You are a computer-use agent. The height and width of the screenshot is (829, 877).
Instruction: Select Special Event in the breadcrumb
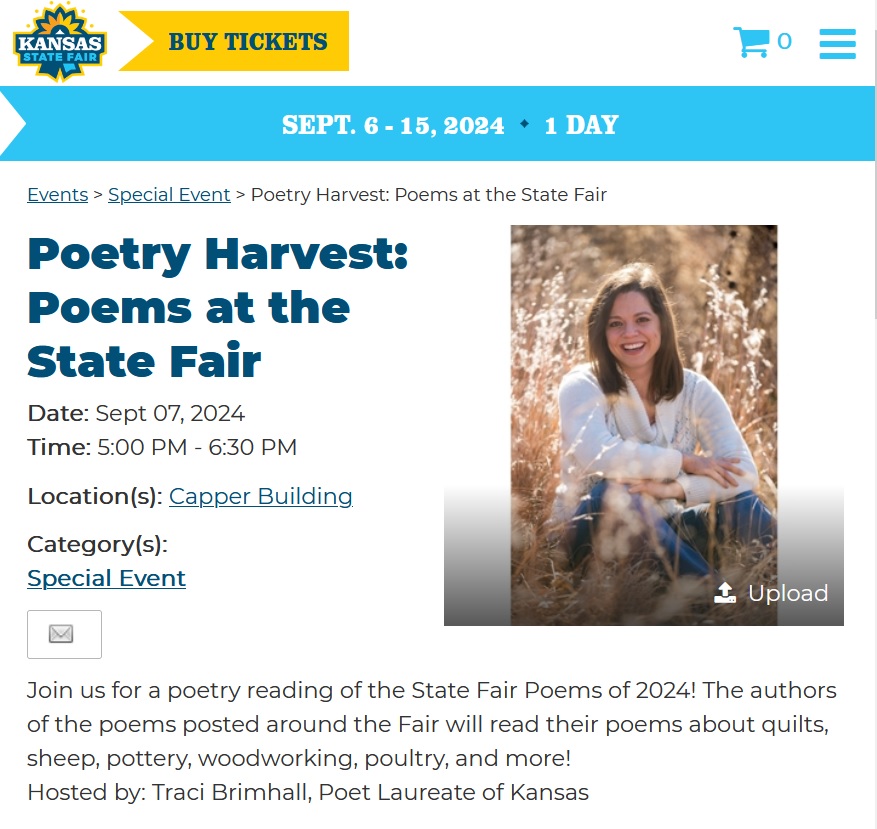click(169, 194)
